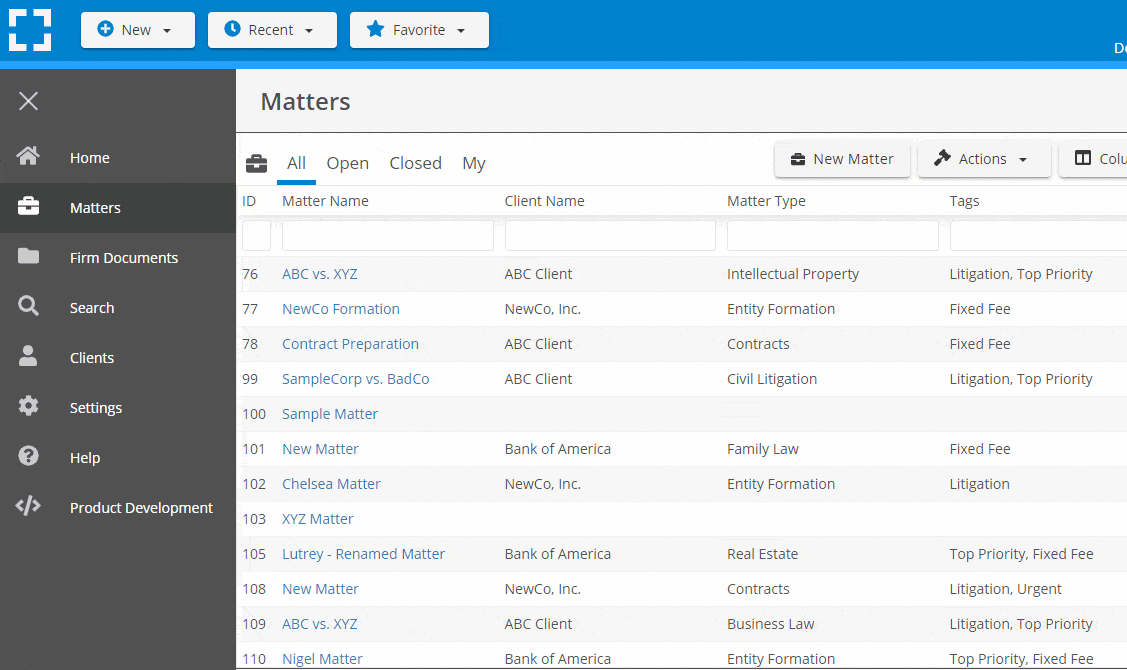Open the New dropdown menu
Viewport: 1127px width, 670px height.
[137, 30]
